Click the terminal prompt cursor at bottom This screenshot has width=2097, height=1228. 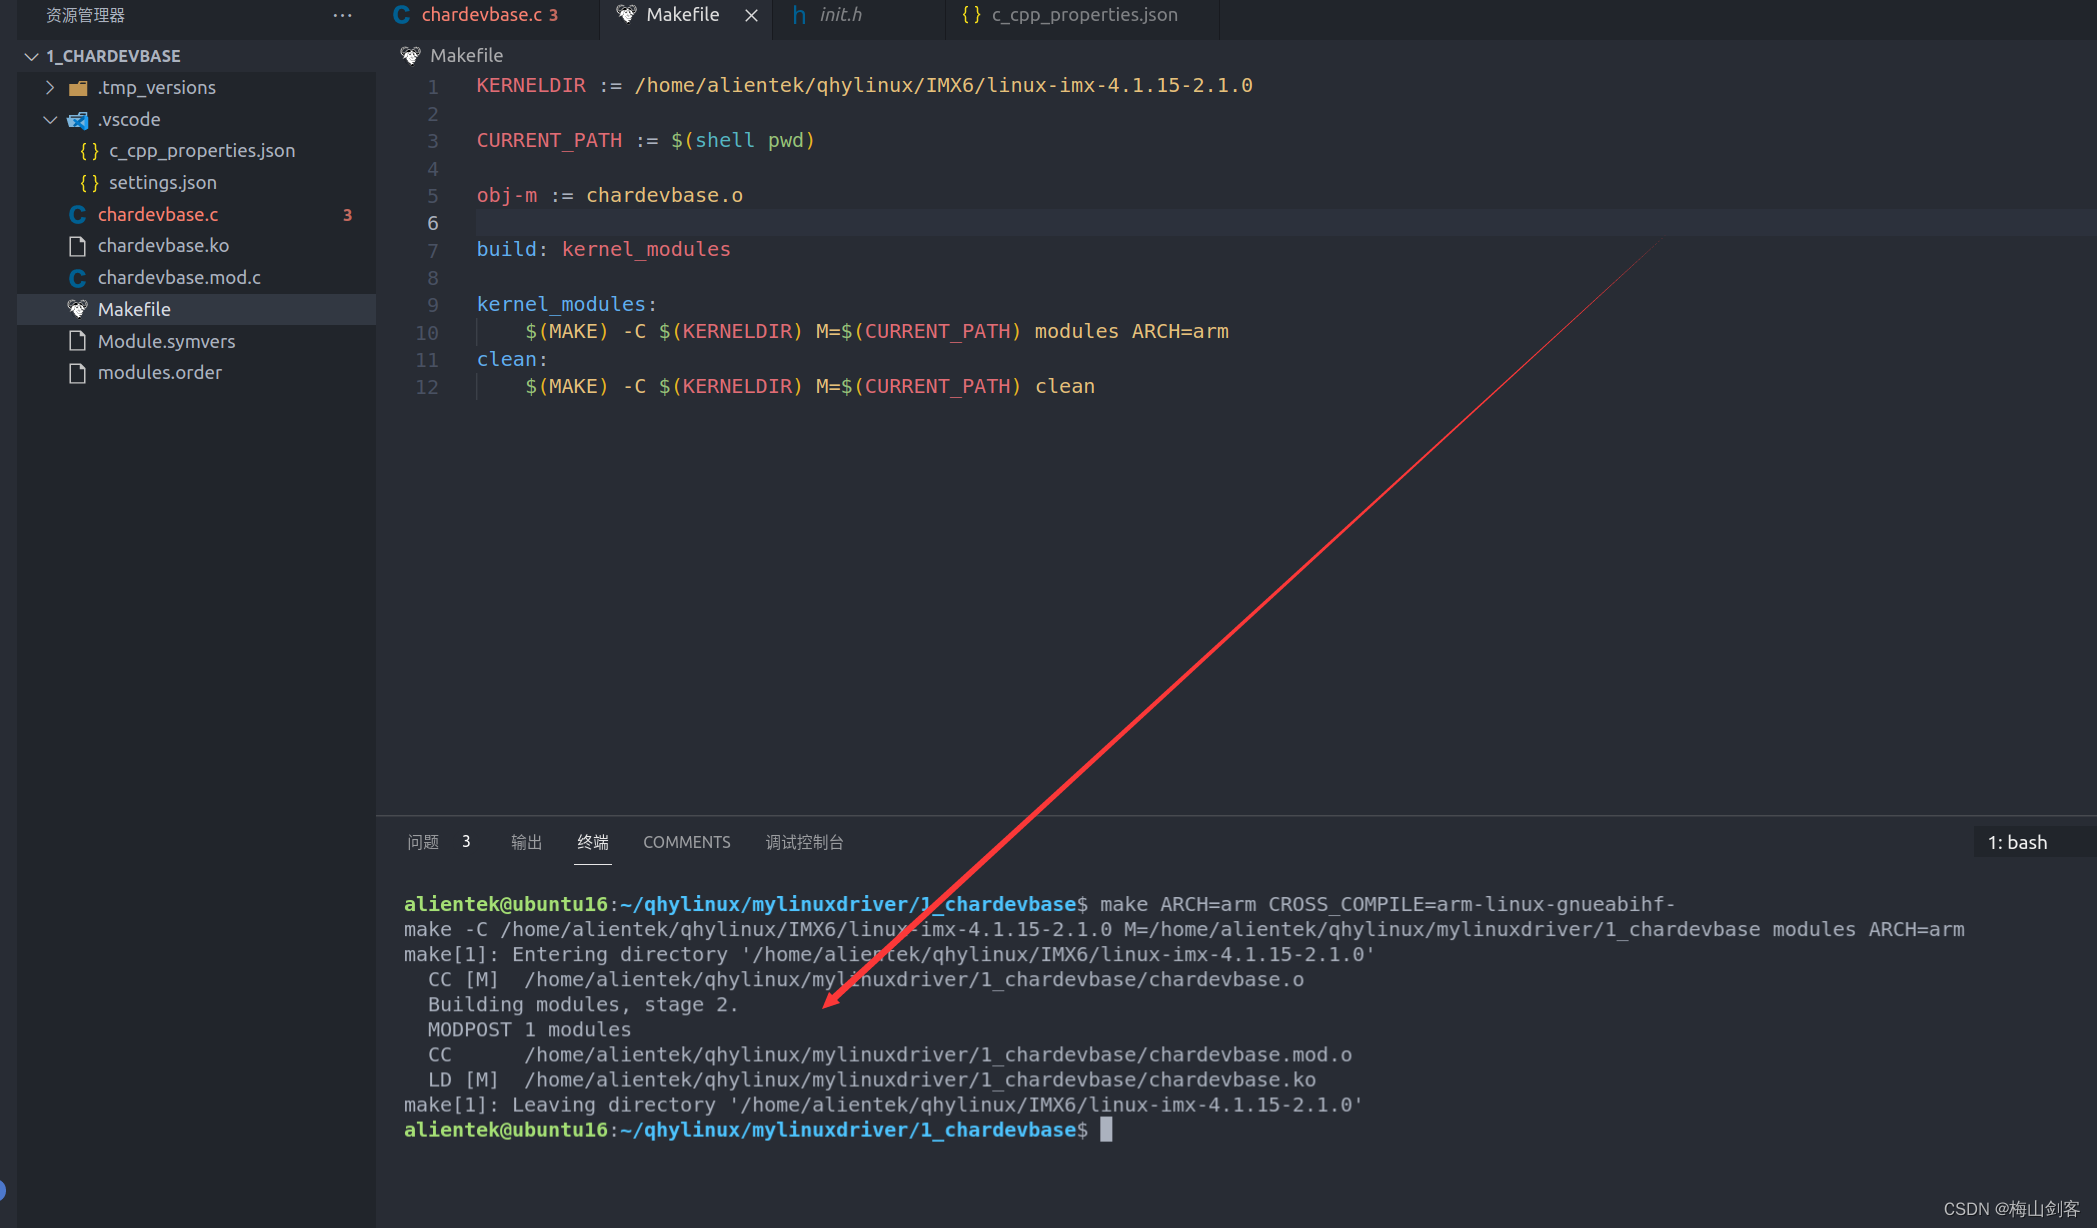click(1106, 1129)
